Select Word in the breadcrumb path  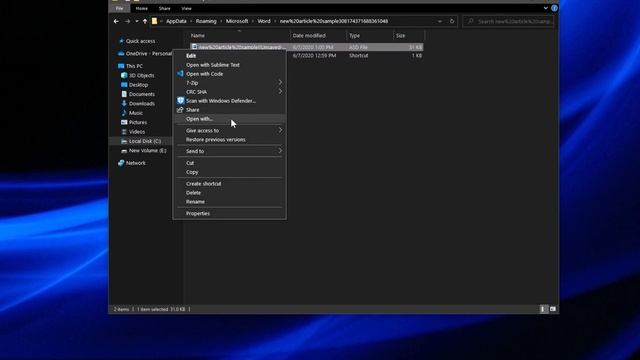coord(264,21)
